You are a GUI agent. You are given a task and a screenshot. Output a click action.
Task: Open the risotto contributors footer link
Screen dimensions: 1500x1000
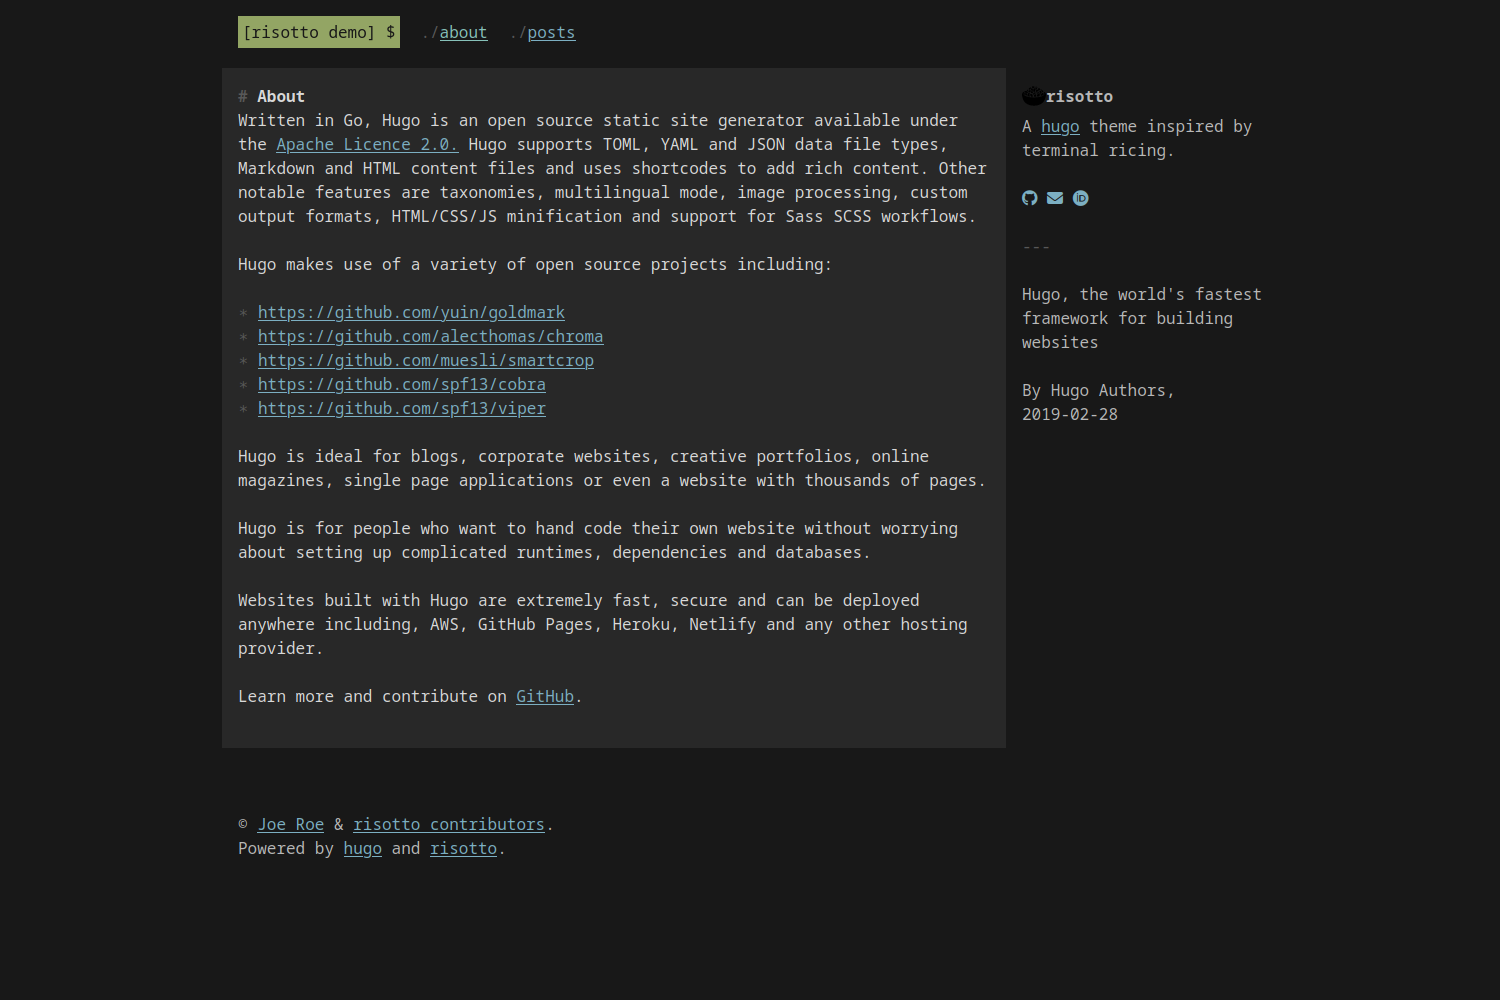point(448,824)
